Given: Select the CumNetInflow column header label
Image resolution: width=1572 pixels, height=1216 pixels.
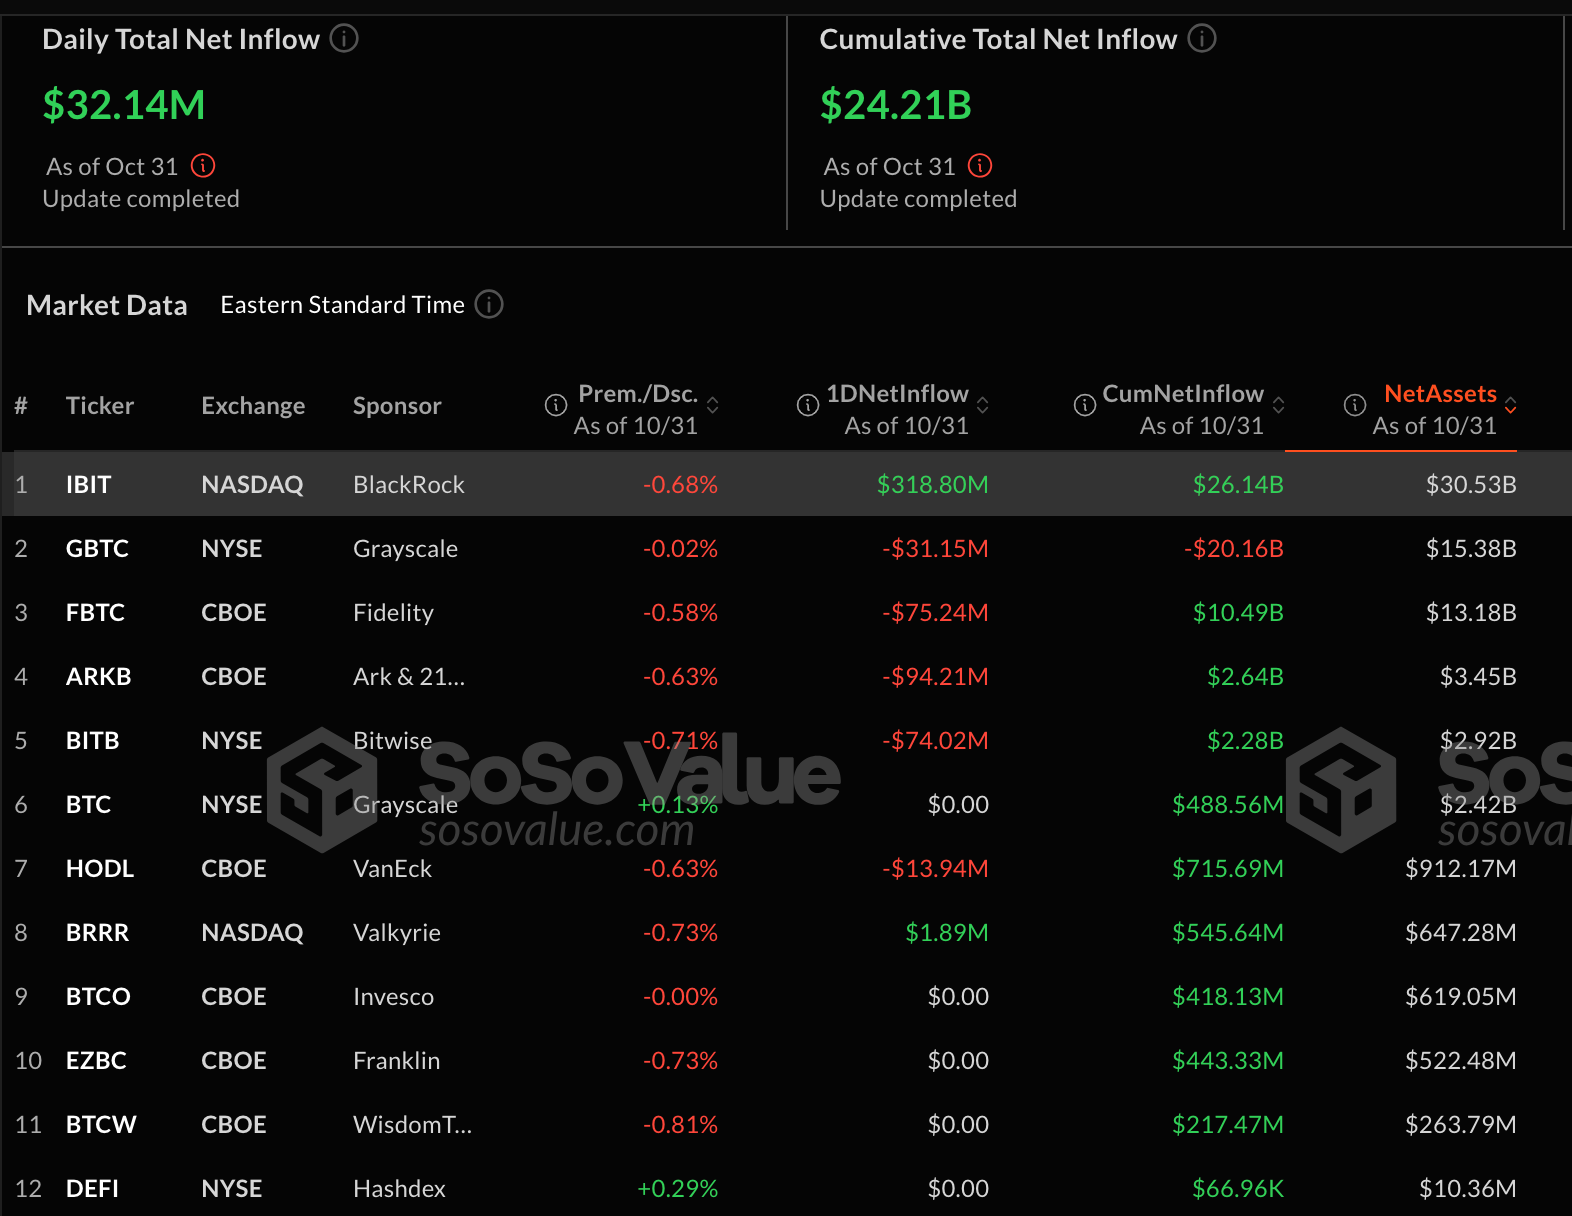Looking at the screenshot, I should 1183,394.
